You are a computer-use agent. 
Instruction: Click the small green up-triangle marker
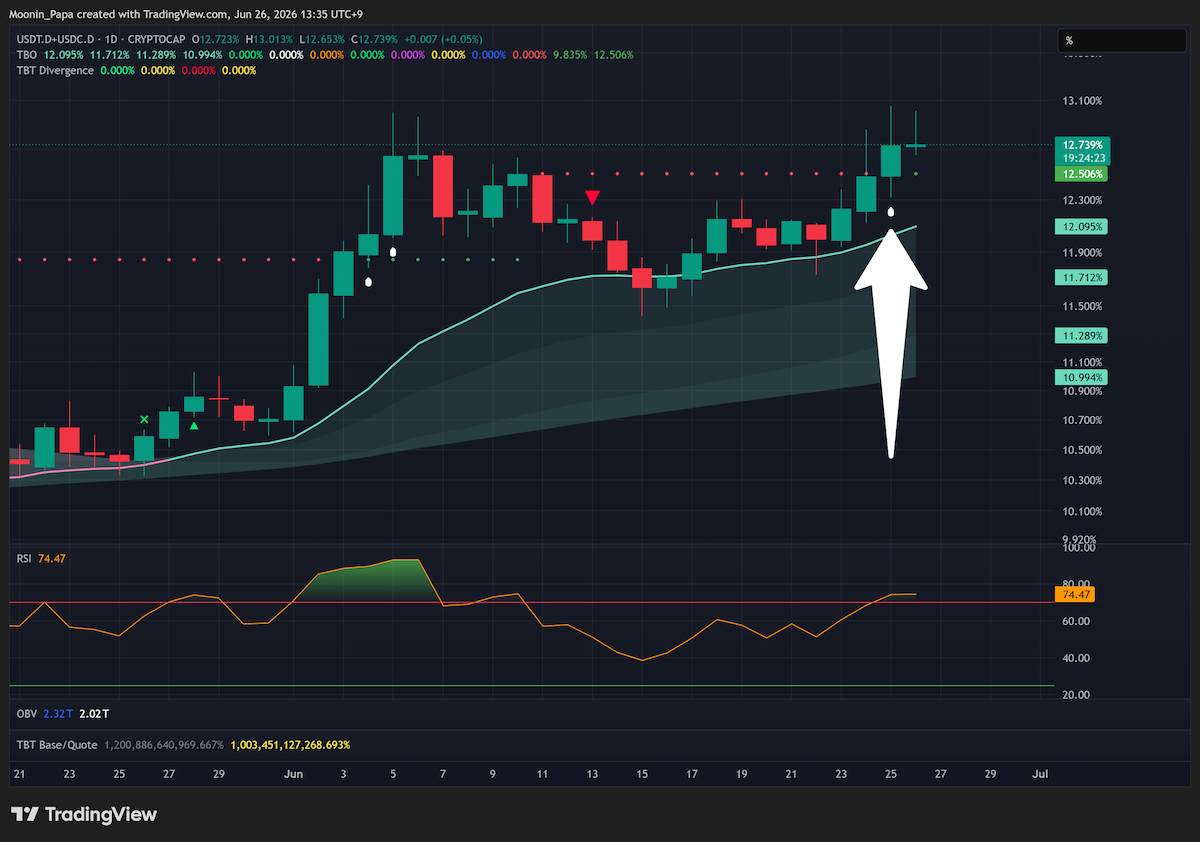194,426
